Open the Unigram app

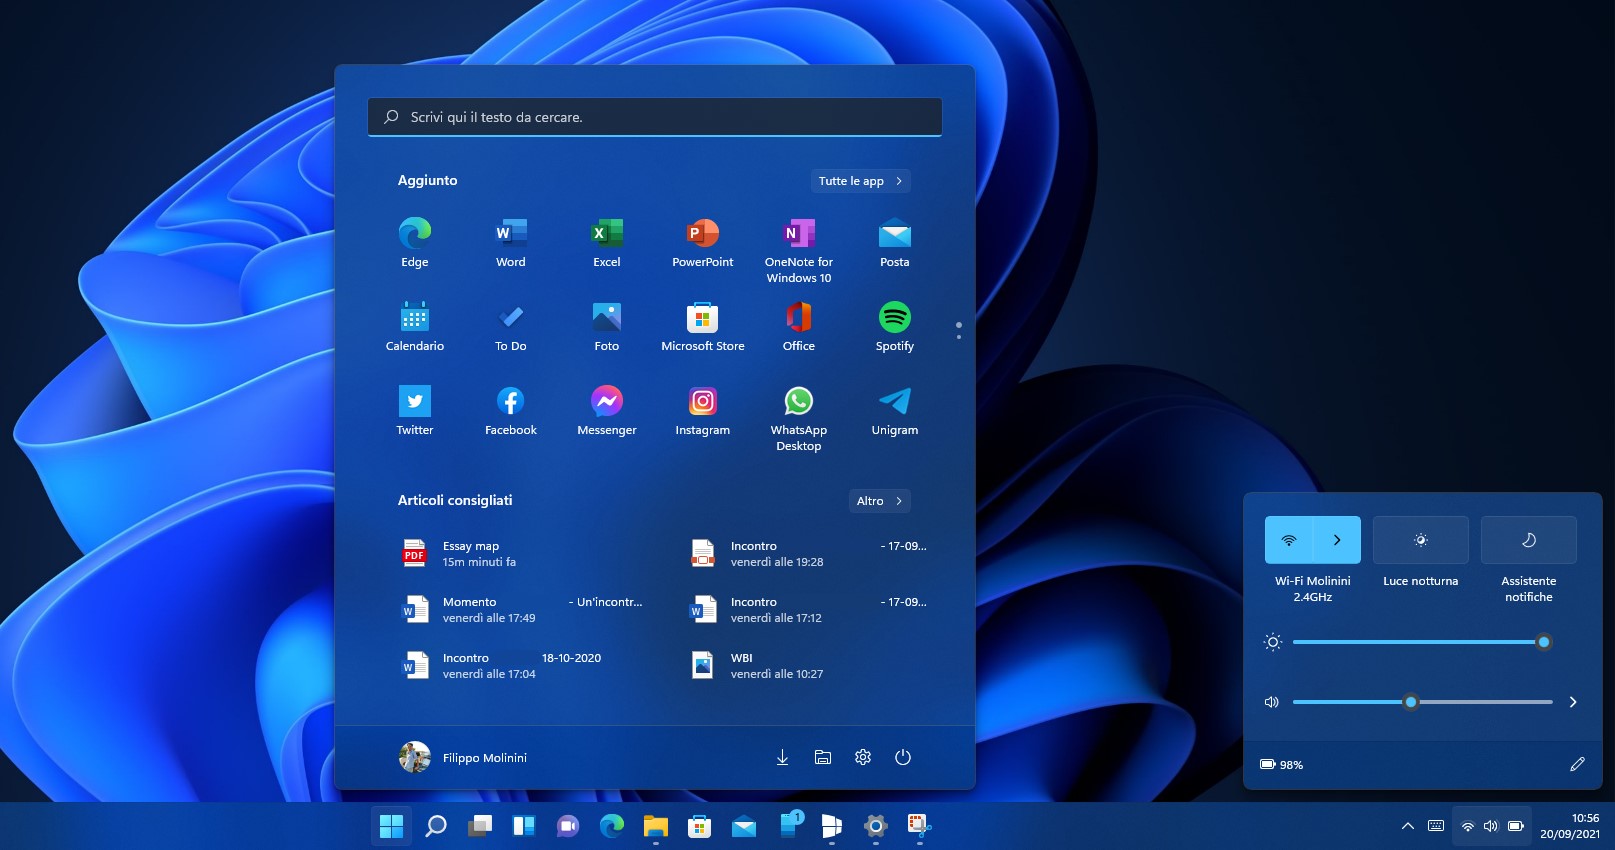point(895,411)
